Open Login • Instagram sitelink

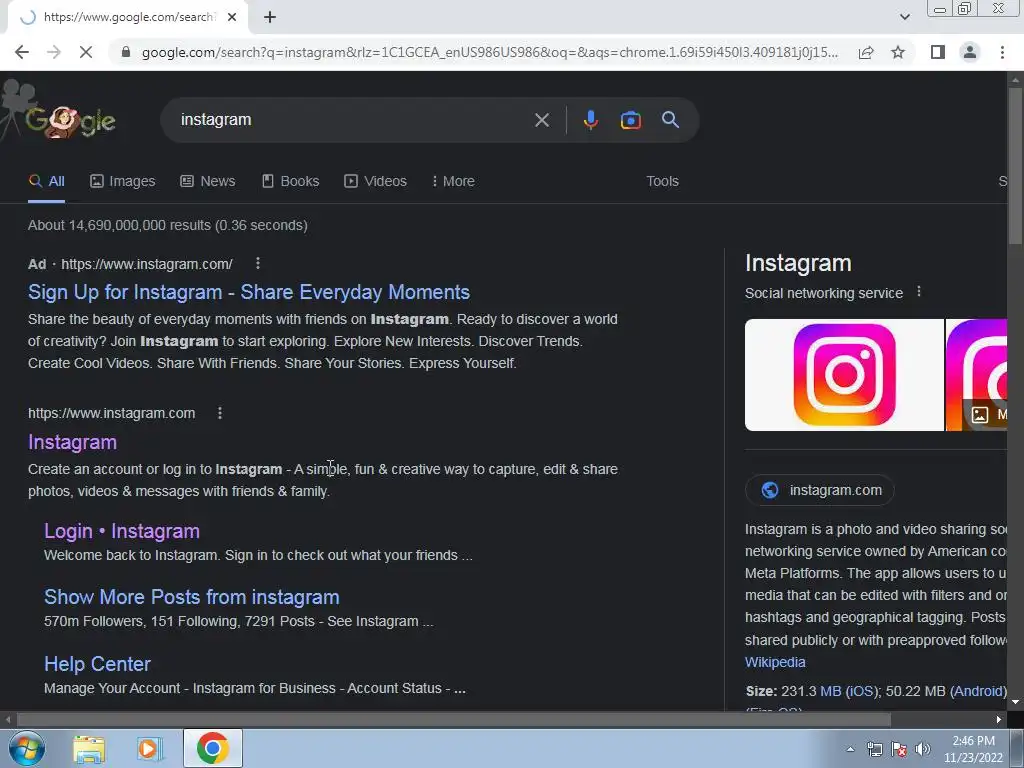[x=121, y=531]
